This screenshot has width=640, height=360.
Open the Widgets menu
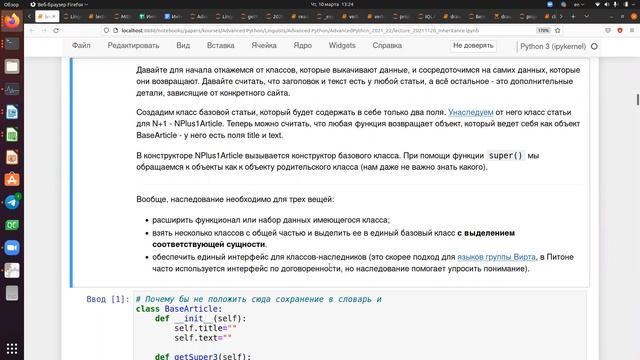tap(342, 46)
